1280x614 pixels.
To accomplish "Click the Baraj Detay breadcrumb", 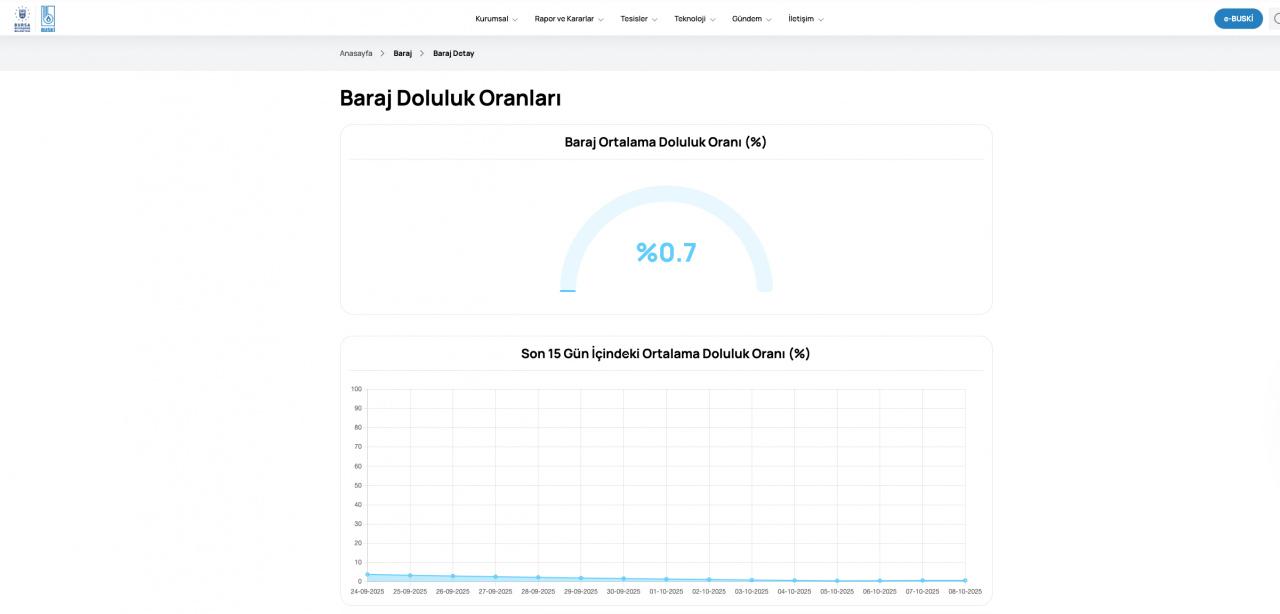I will pos(453,53).
